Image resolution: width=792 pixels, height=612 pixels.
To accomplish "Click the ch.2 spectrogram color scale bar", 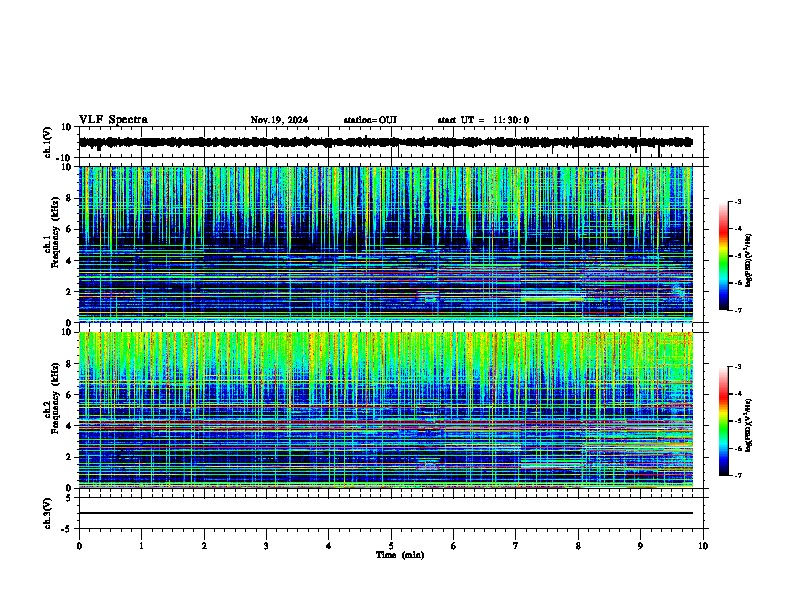I will coord(724,421).
